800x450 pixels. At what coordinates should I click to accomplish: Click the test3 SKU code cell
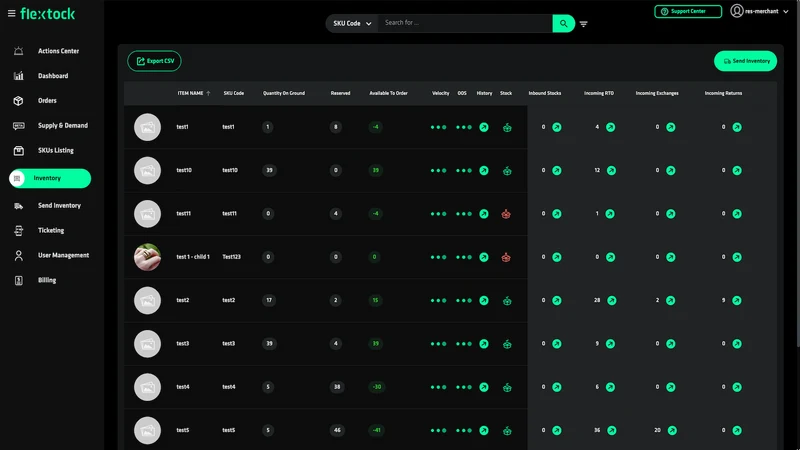[229, 343]
